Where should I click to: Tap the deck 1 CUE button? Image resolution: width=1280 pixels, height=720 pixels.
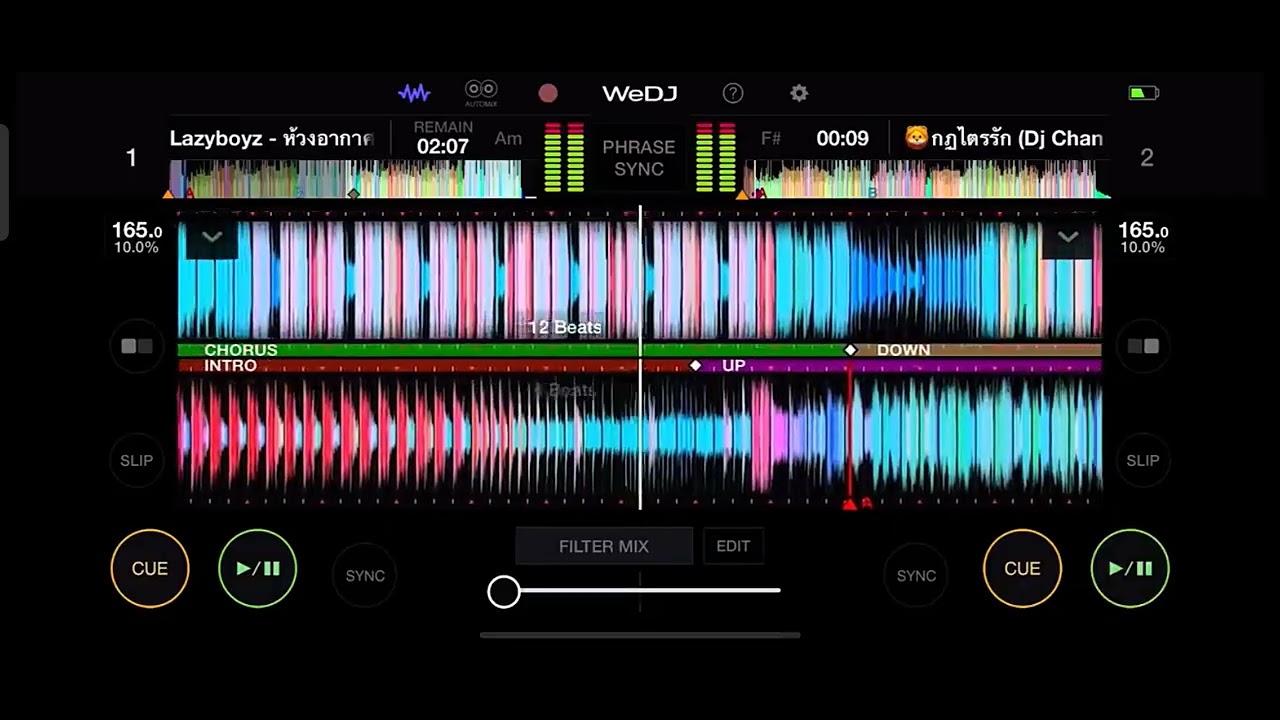pos(150,568)
